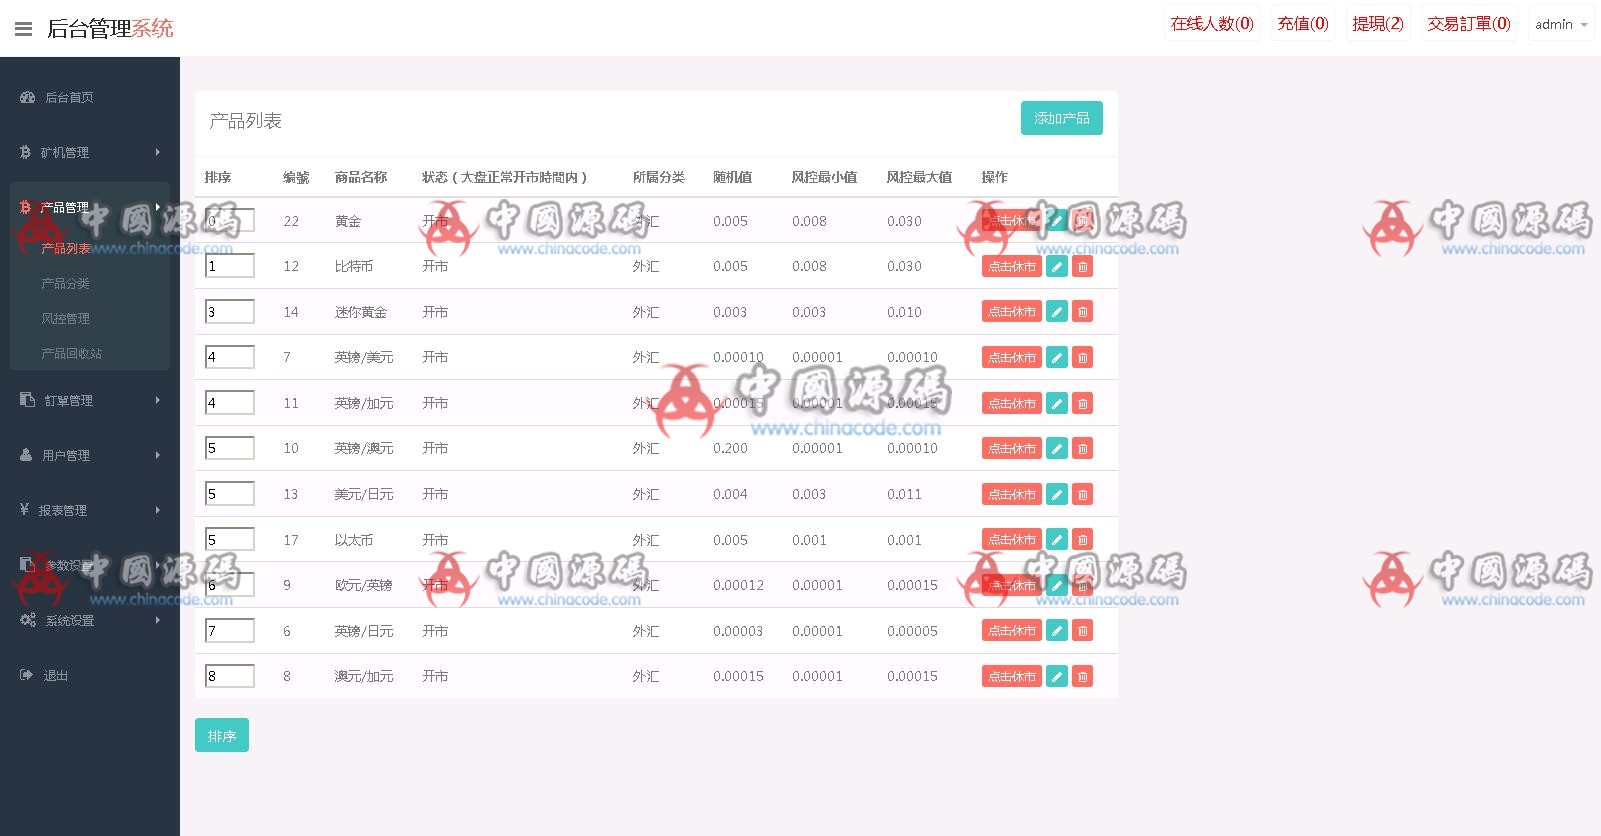Expand the 用户管理 menu arrow
1601x836 pixels.
click(158, 455)
